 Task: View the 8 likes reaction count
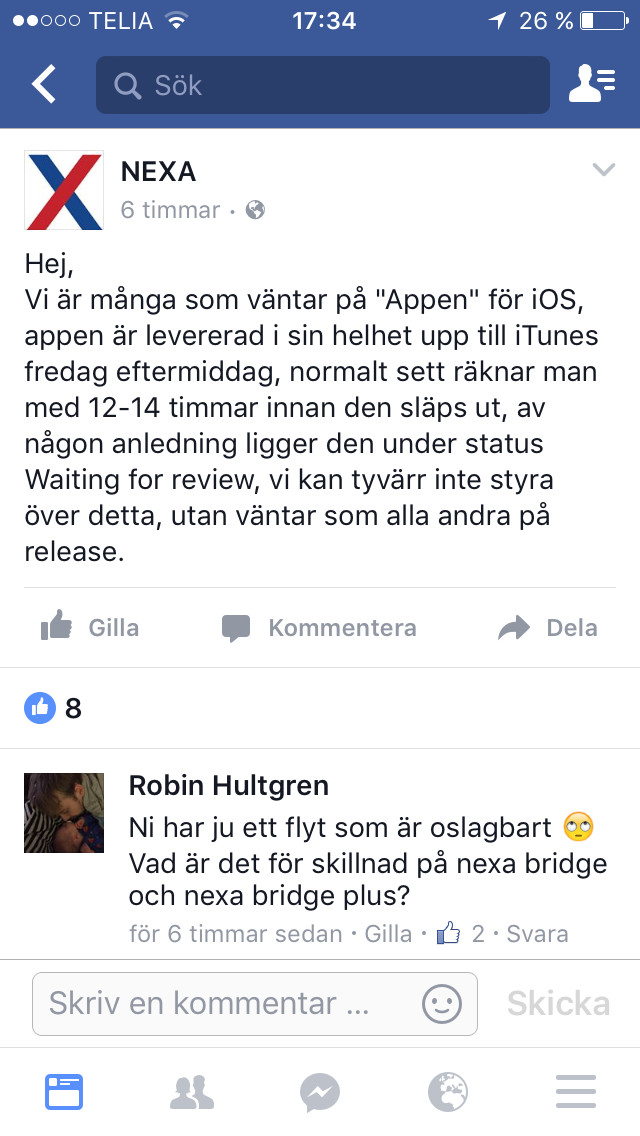click(53, 708)
